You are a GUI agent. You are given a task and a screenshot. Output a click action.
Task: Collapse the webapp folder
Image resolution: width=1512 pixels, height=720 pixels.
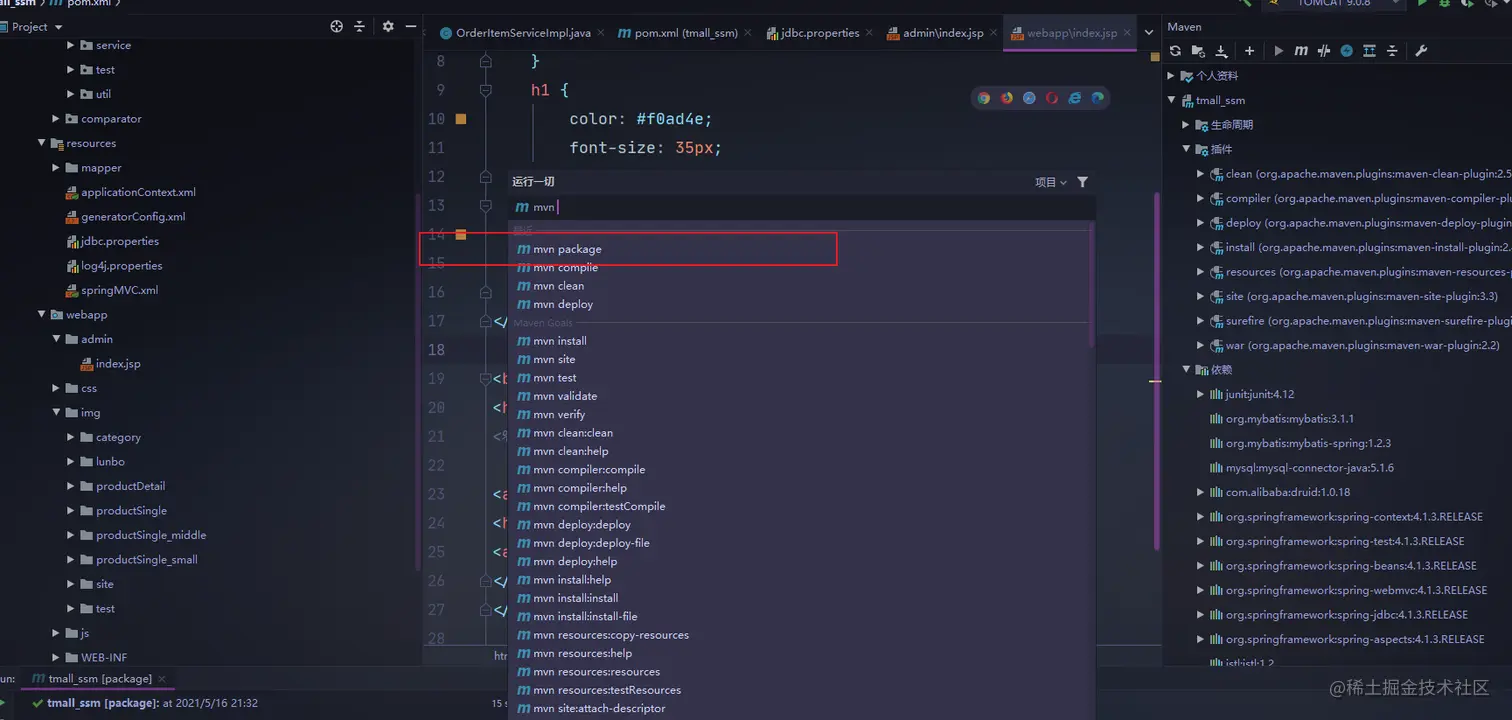point(42,315)
